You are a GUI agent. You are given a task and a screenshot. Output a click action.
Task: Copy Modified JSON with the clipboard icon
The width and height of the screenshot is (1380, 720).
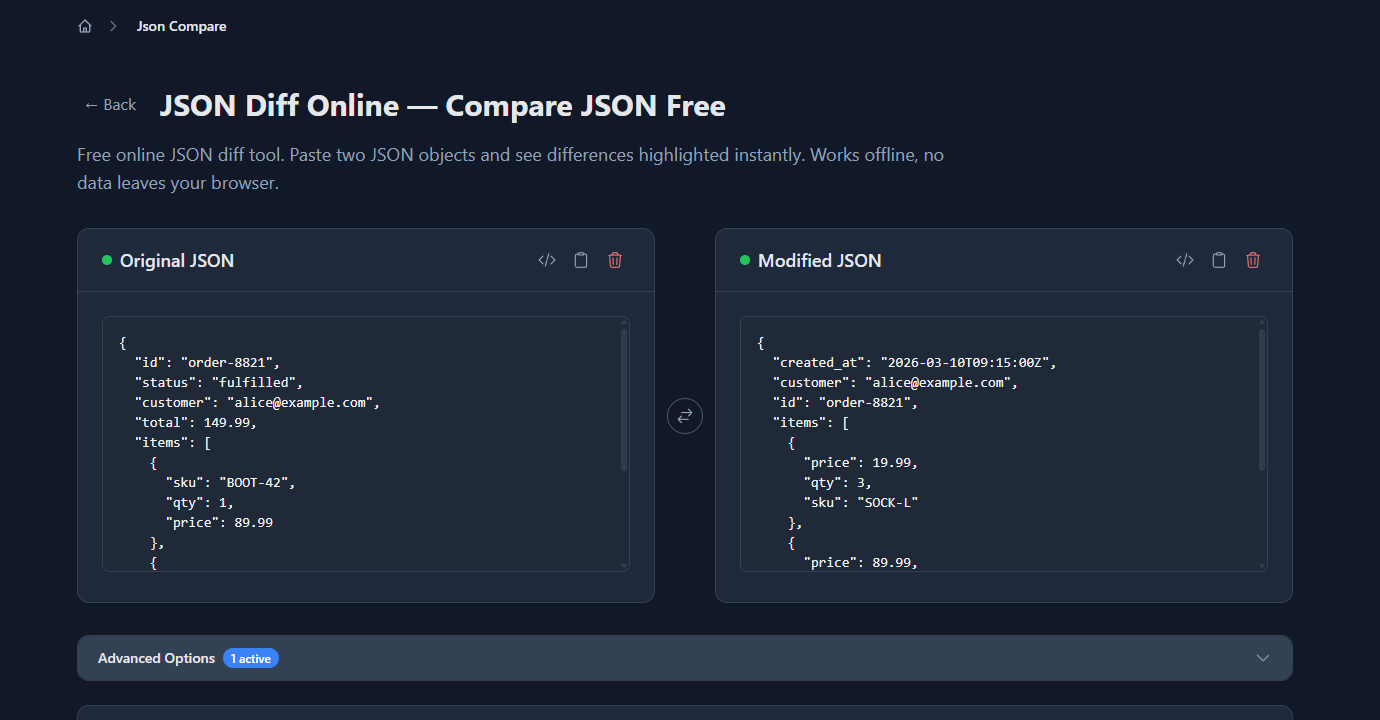point(1218,259)
